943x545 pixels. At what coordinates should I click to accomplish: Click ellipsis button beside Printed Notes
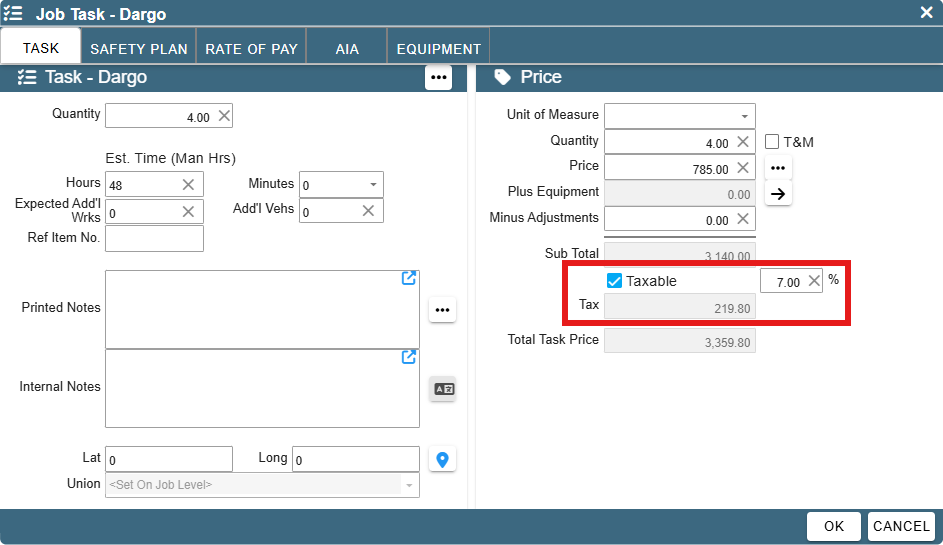click(442, 310)
